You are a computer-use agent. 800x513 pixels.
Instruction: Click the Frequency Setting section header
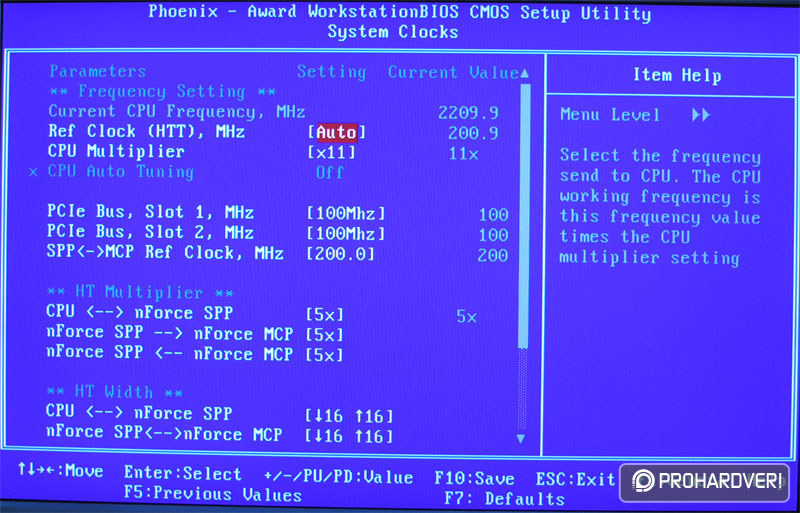pos(163,92)
